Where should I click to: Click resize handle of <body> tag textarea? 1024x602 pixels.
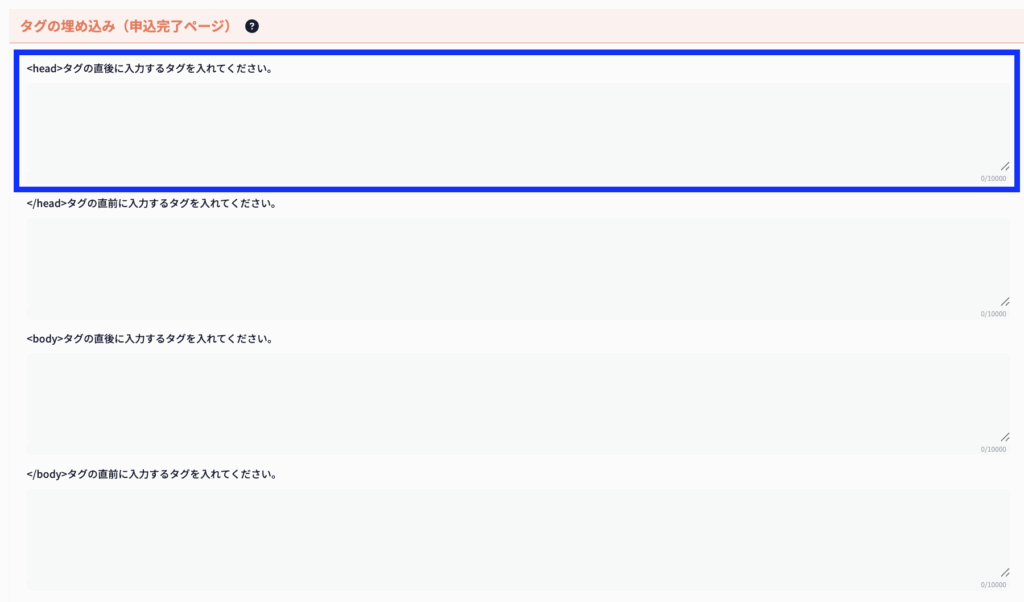1004,437
